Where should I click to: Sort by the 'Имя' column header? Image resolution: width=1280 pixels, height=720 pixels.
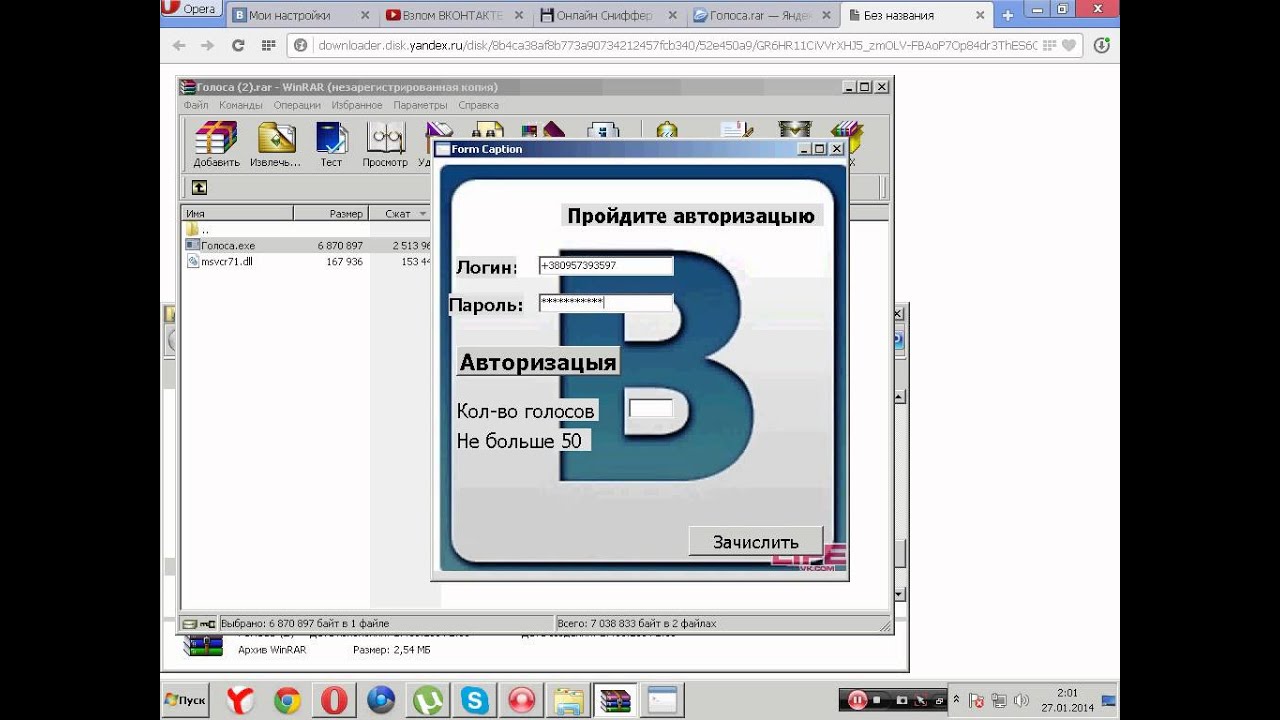237,213
